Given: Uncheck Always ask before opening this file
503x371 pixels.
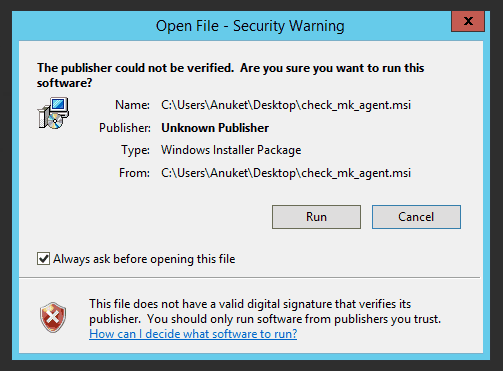Looking at the screenshot, I should click(43, 259).
